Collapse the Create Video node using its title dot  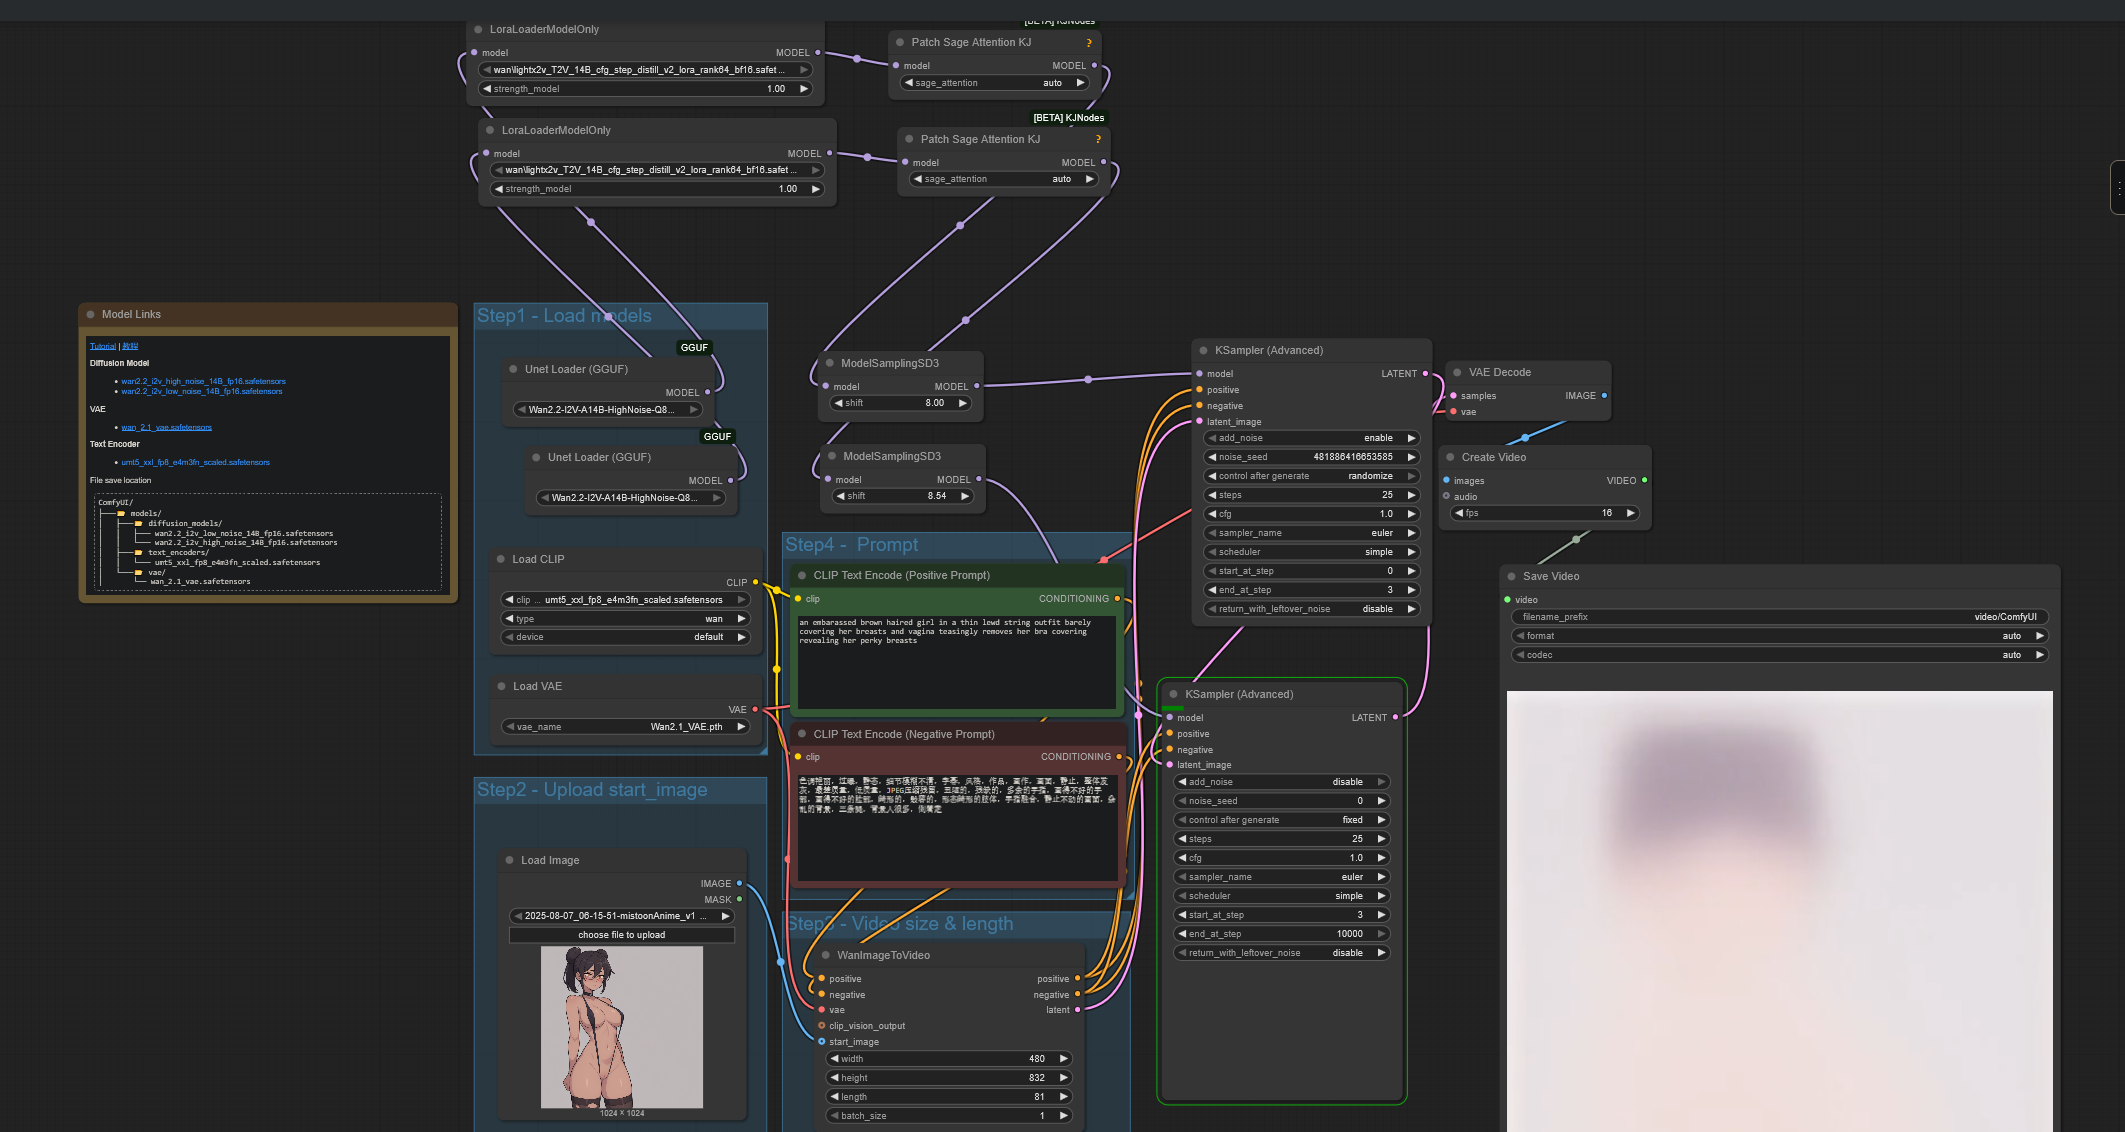[1450, 458]
